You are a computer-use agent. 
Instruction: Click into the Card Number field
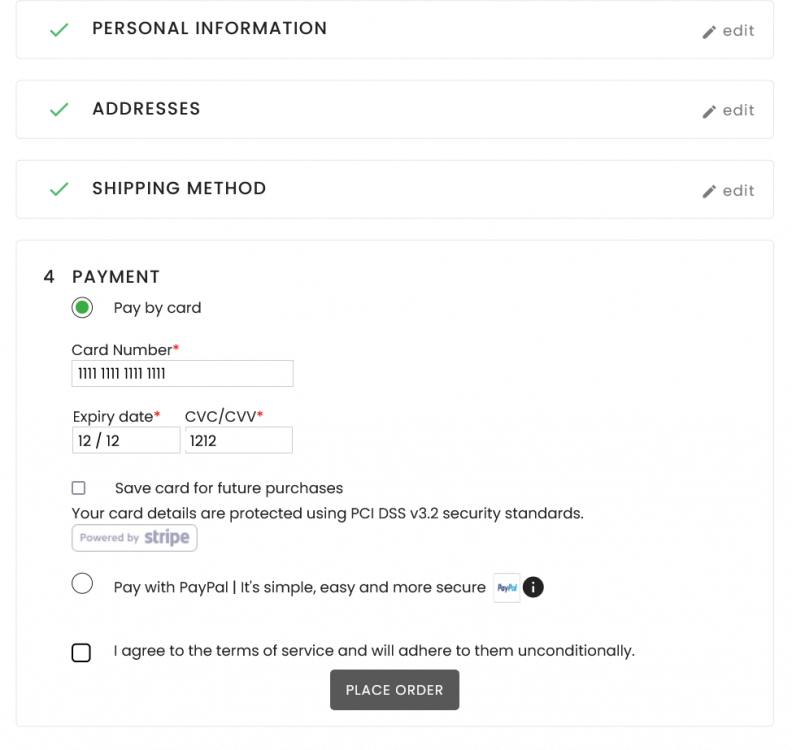point(182,374)
